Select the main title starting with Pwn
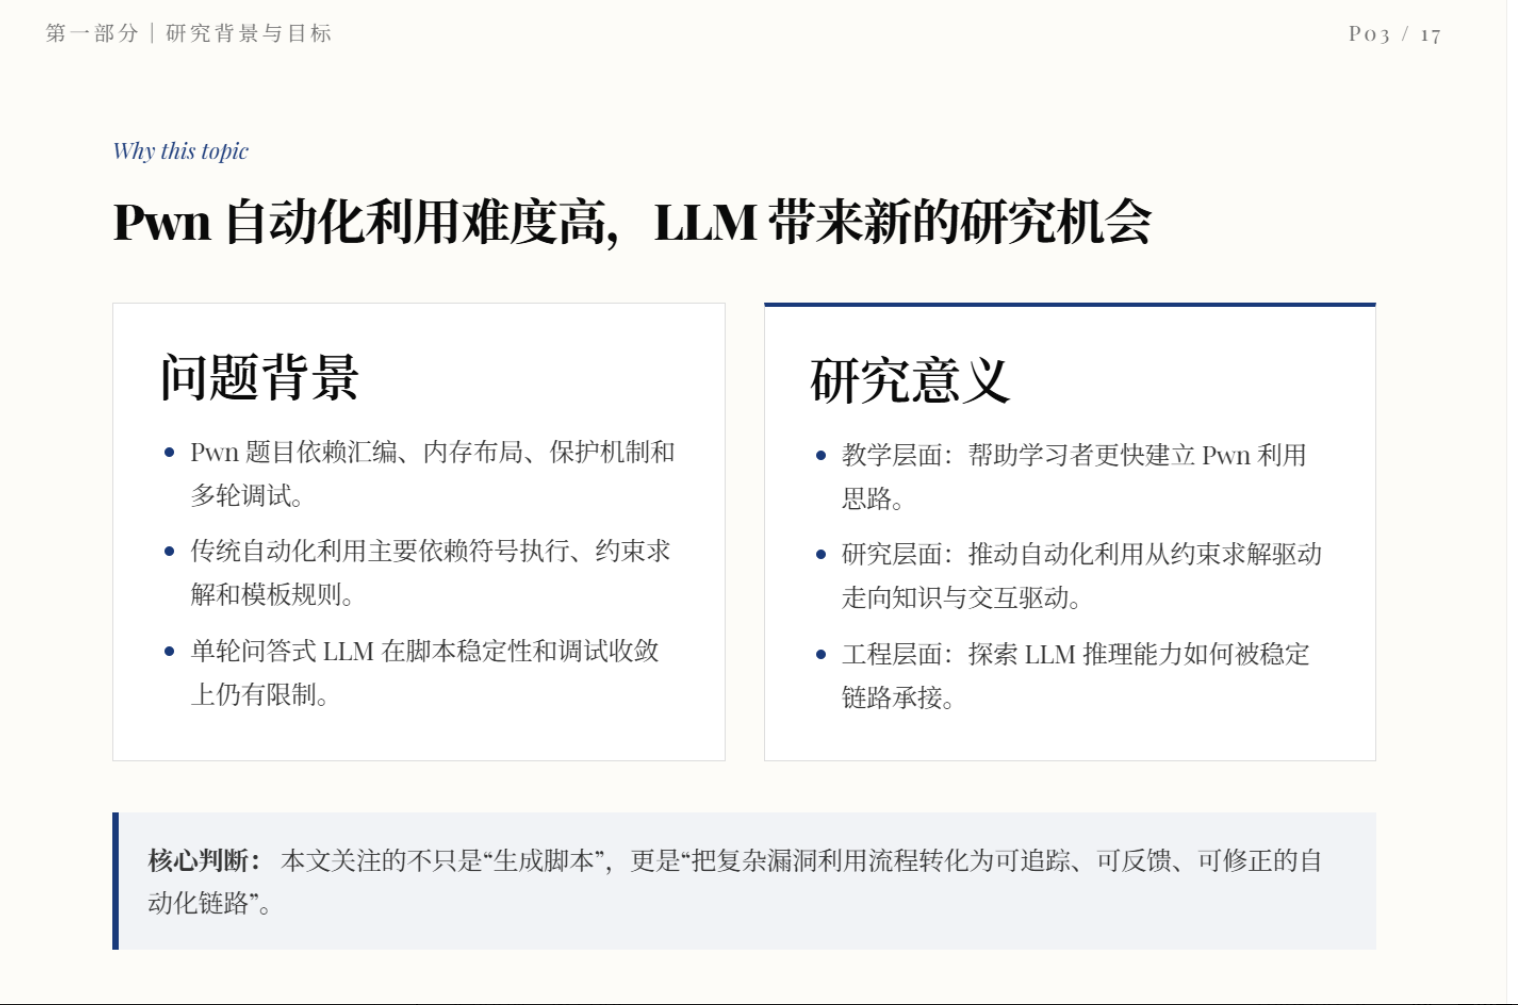This screenshot has height=1005, width=1518. (x=632, y=221)
